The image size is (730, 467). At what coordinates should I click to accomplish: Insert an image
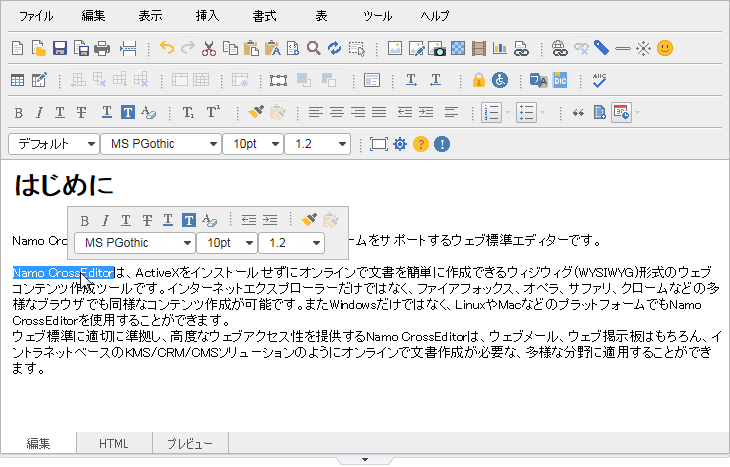395,48
